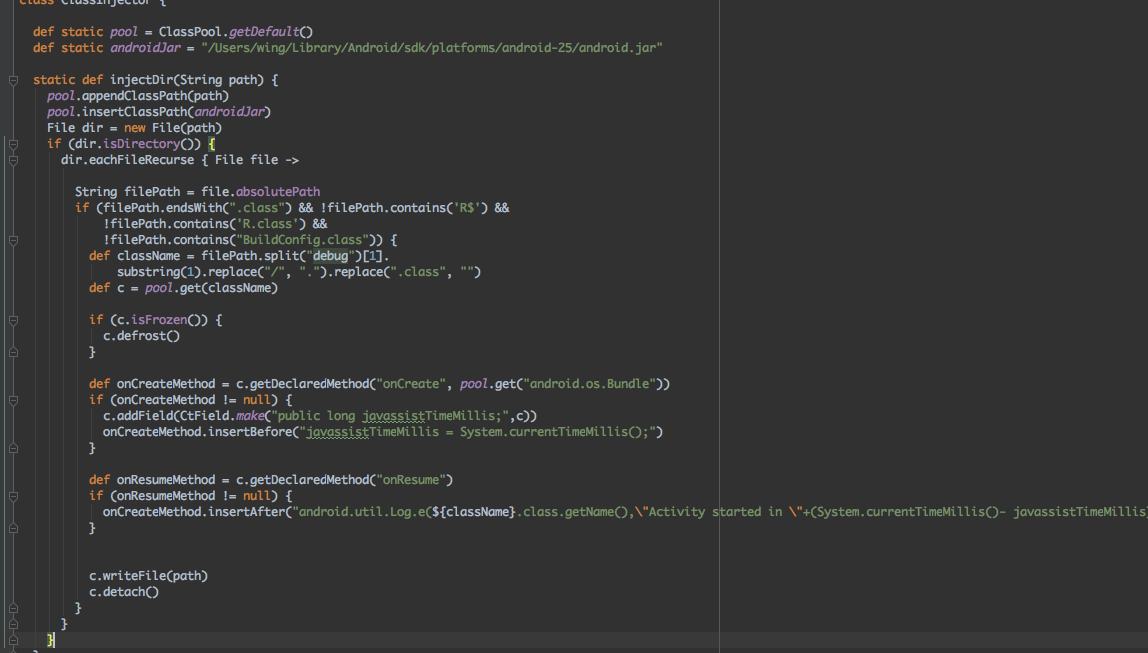Click fold end marker below the insertAfter line

(13, 528)
